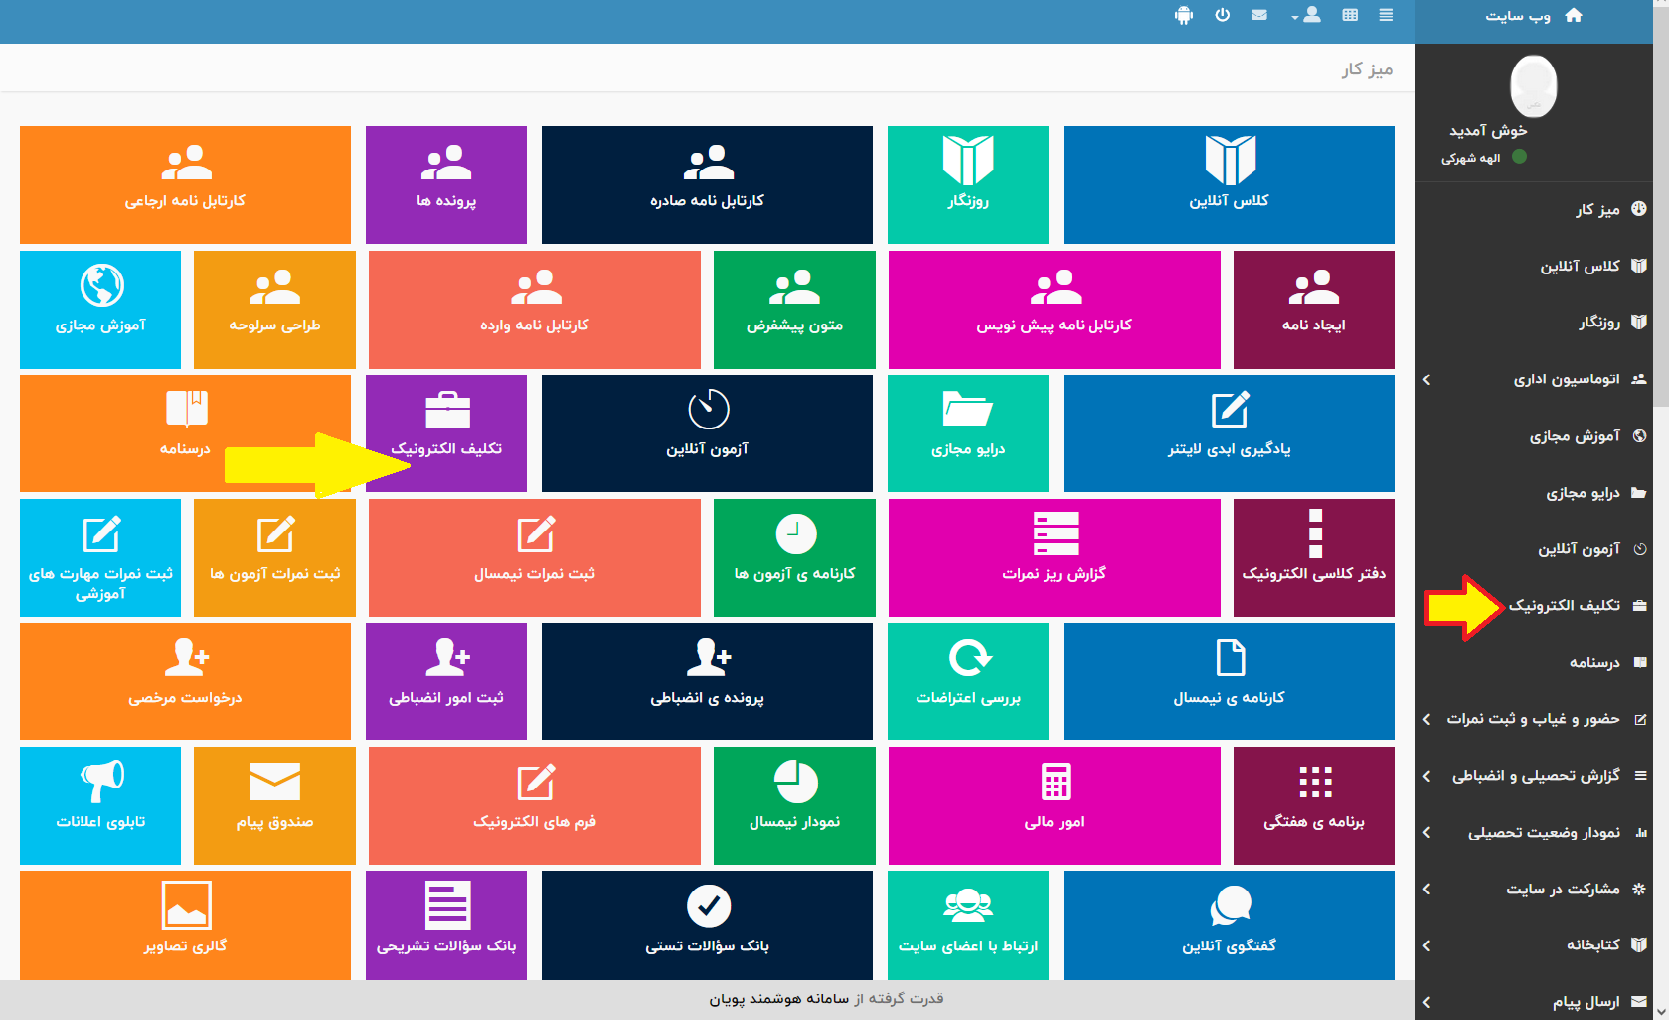Image resolution: width=1669 pixels, height=1020 pixels.
Task: Open the user account dropdown in top bar
Action: [1306, 15]
